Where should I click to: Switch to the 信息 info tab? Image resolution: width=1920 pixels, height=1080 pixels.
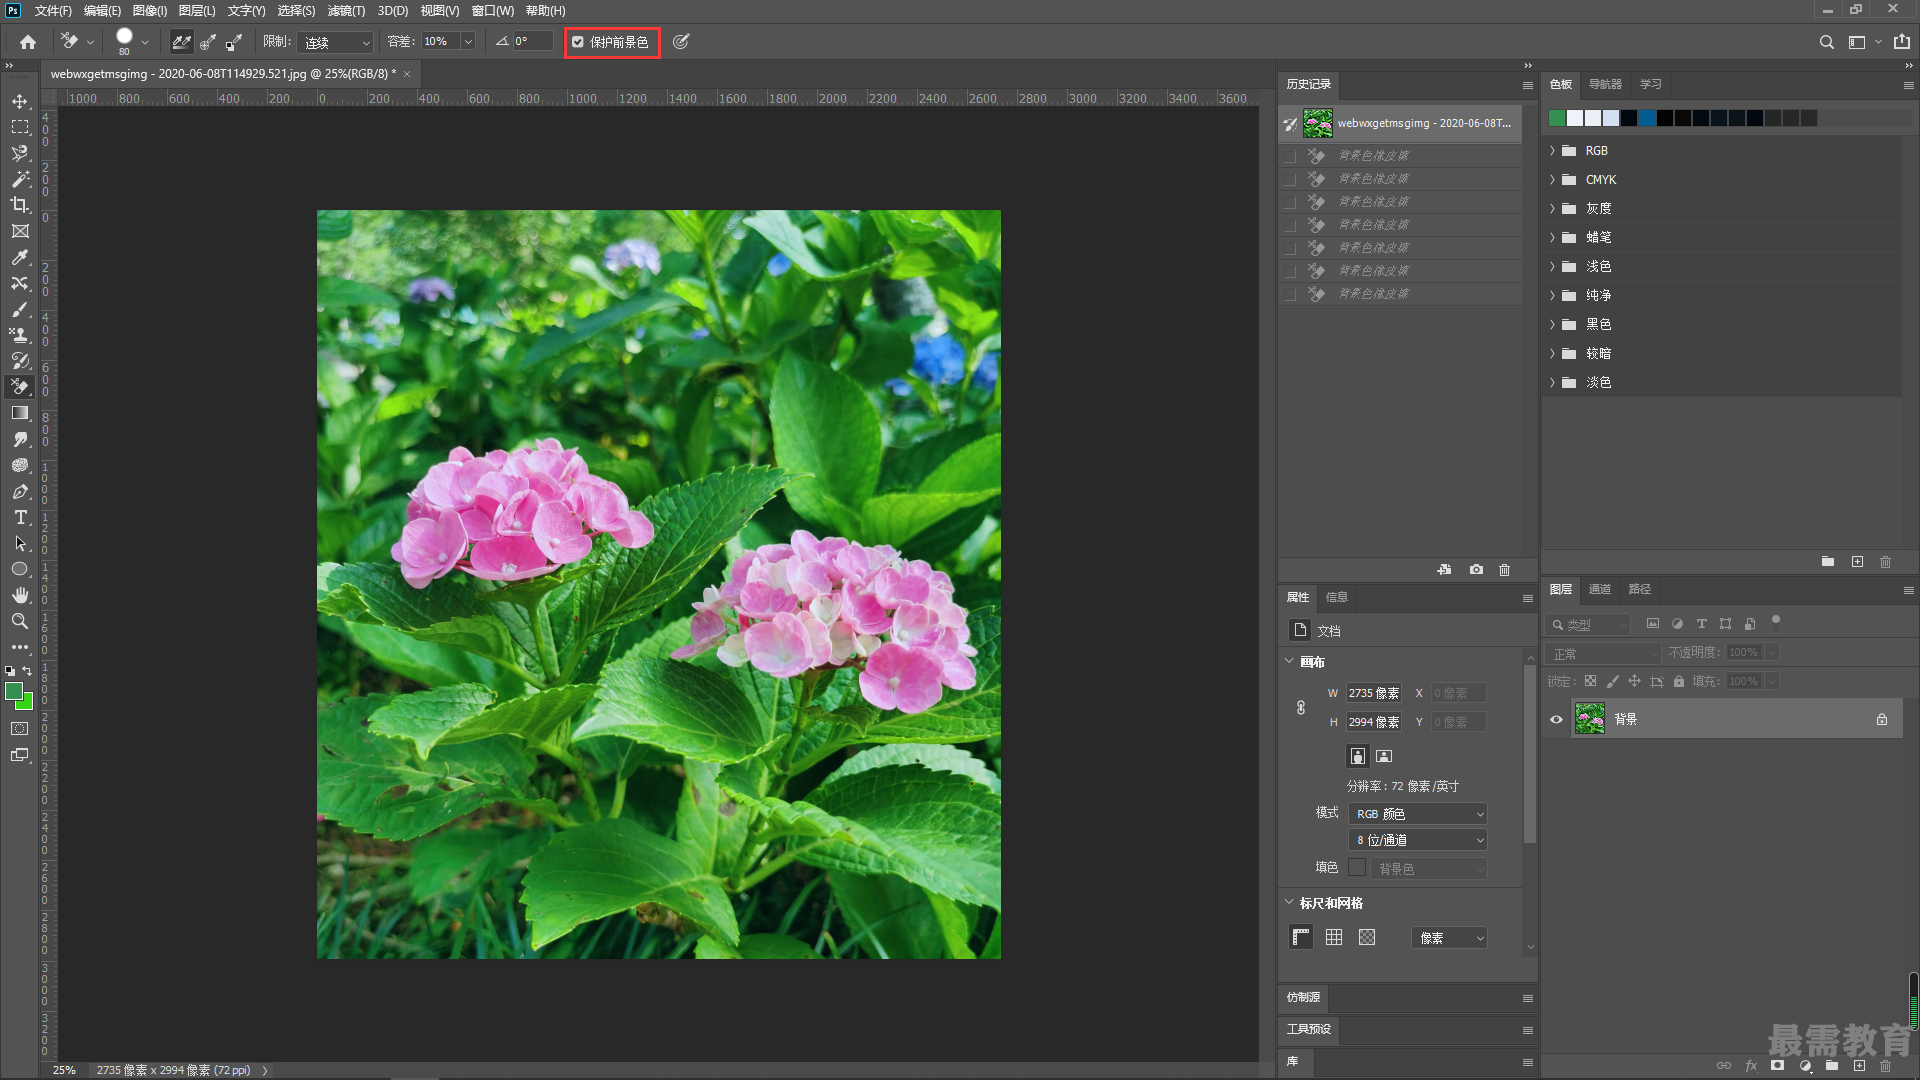(x=1336, y=597)
